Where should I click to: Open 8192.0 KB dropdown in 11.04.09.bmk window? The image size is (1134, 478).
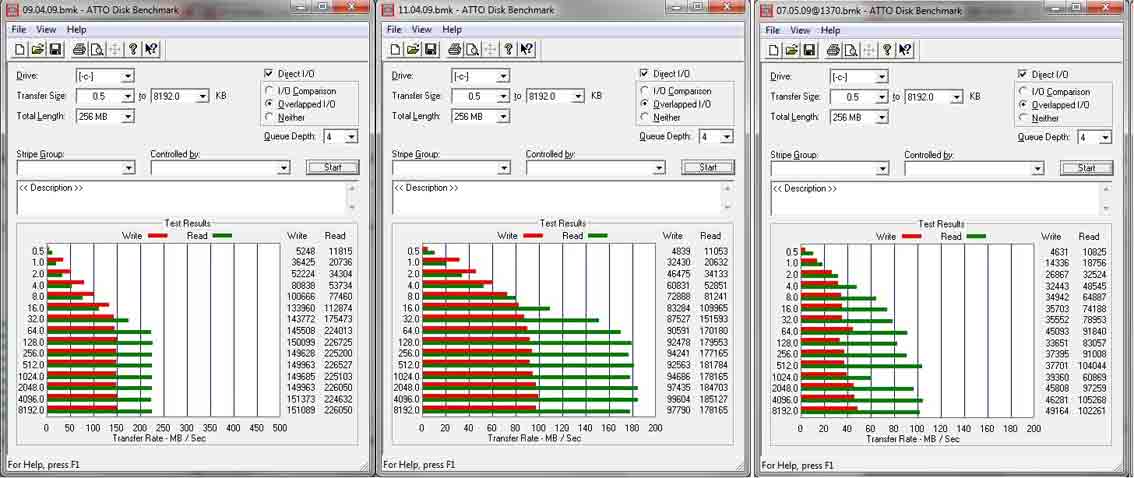(577, 96)
